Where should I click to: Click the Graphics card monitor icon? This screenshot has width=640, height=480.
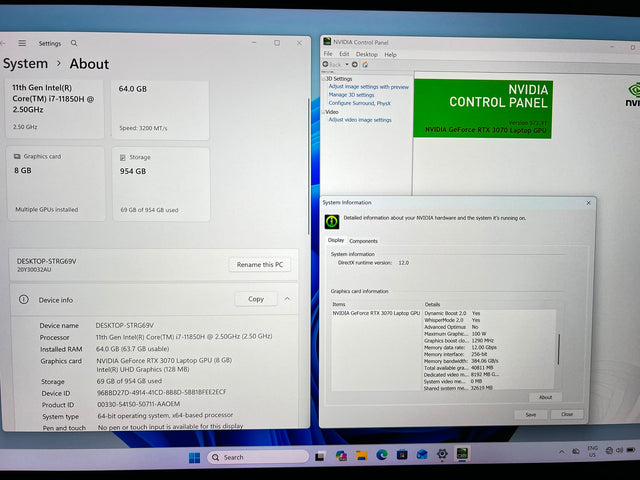pyautogui.click(x=17, y=156)
